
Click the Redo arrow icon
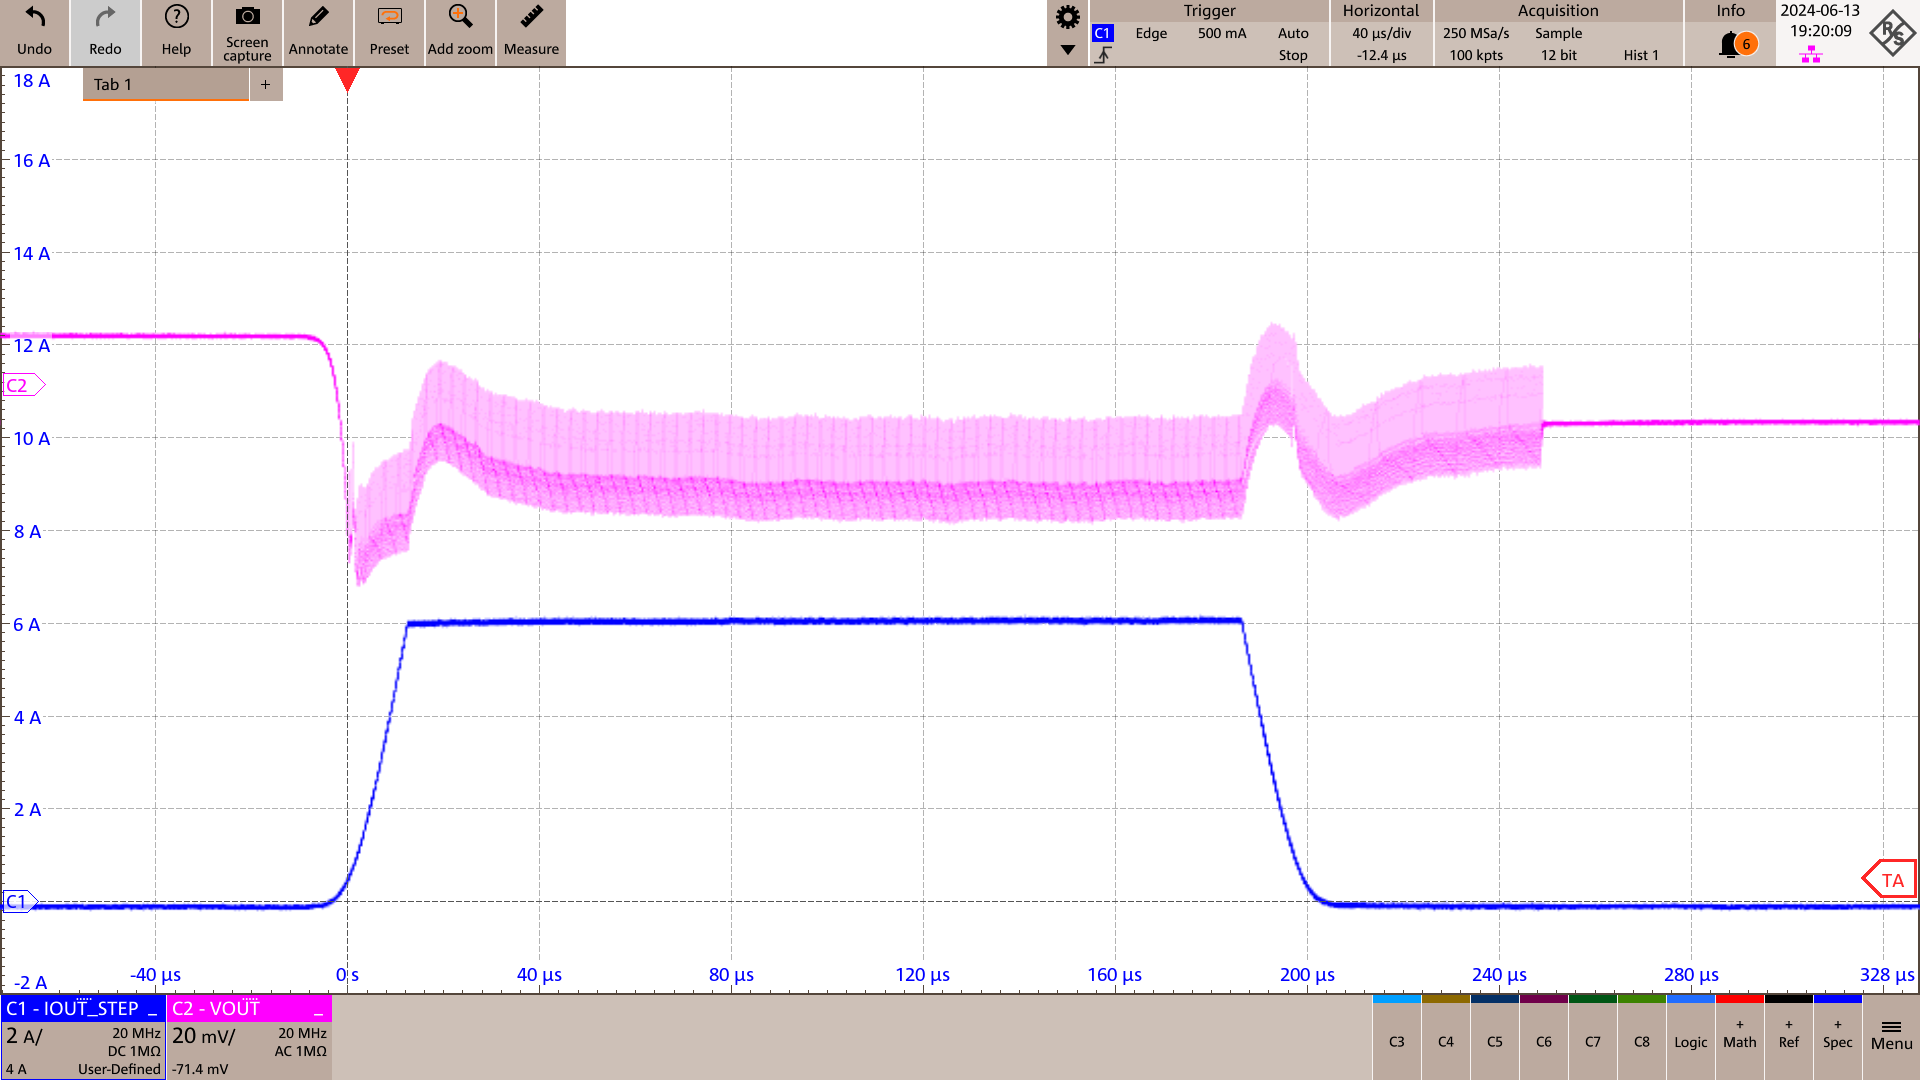click(105, 18)
